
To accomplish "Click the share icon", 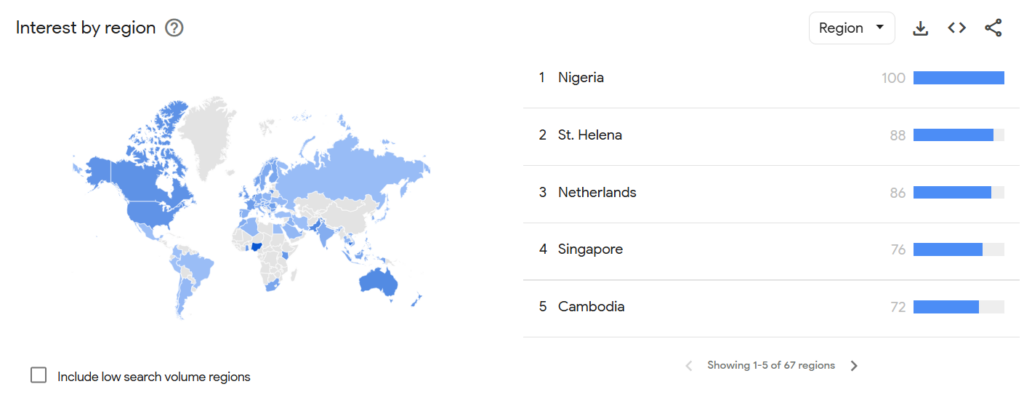I will [993, 28].
